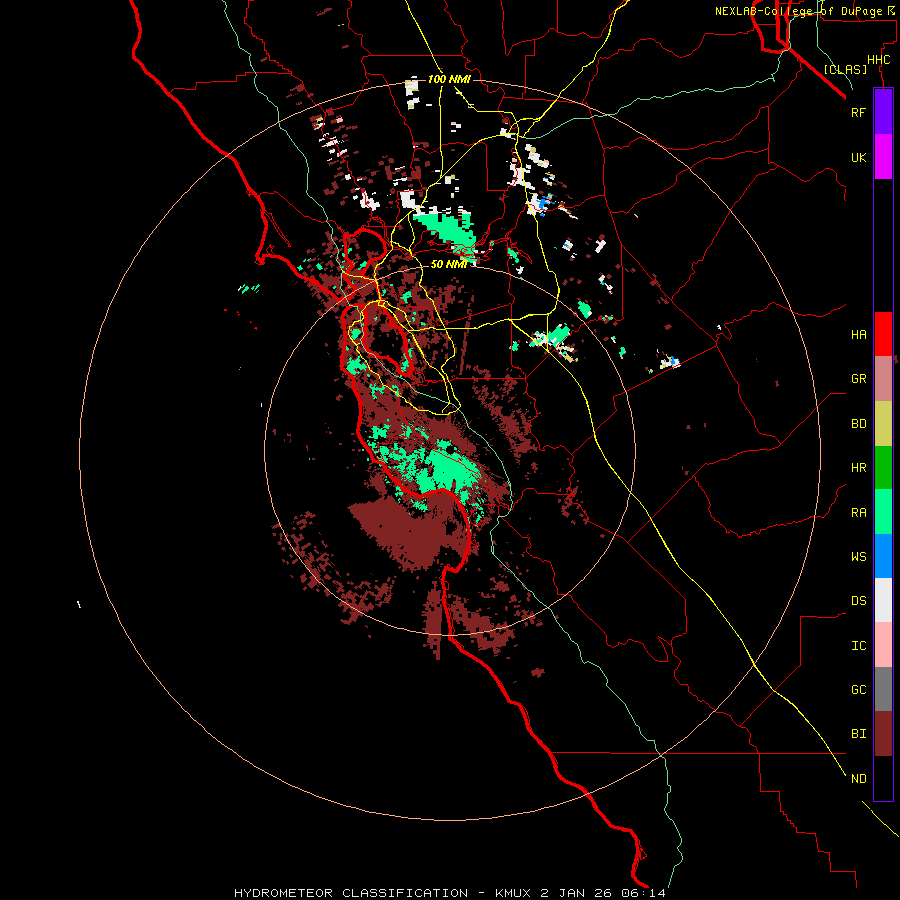
Task: Click the UK legend label
Action: (858, 157)
